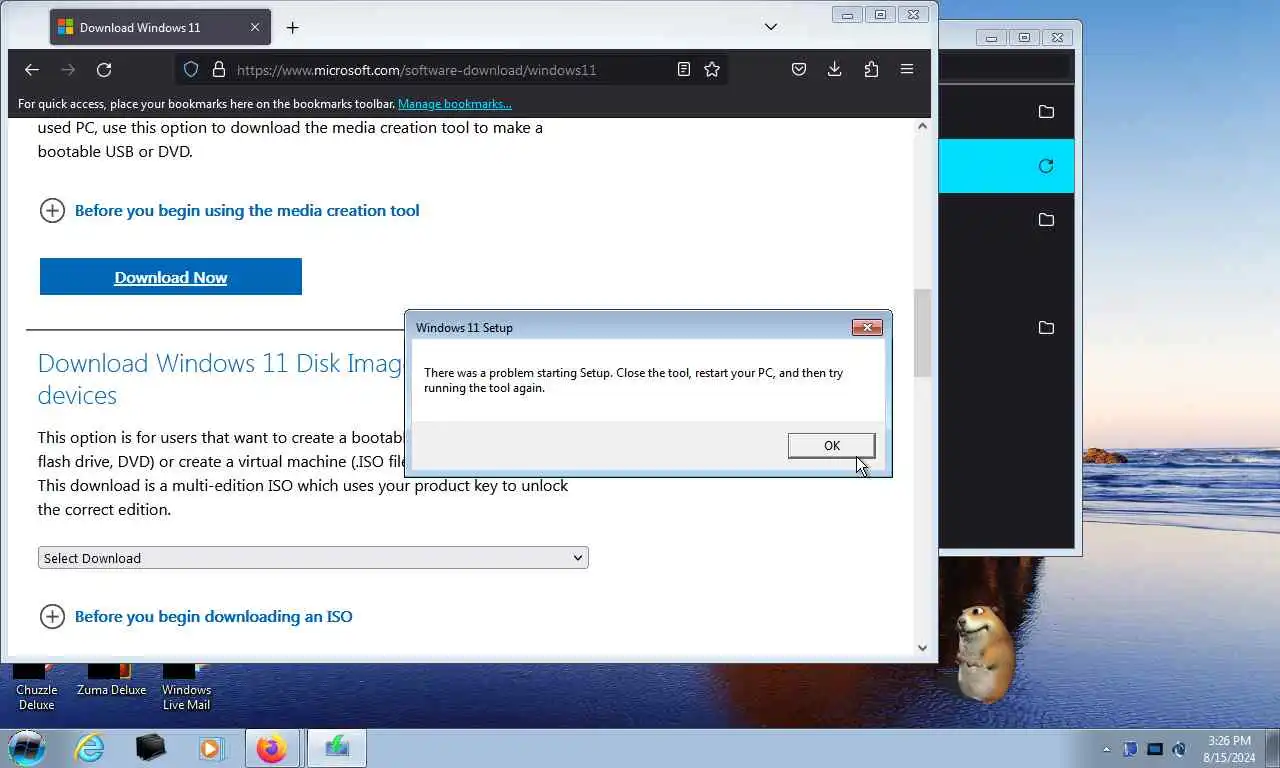
Task: Open Windows Media Player from the taskbar
Action: 211,748
